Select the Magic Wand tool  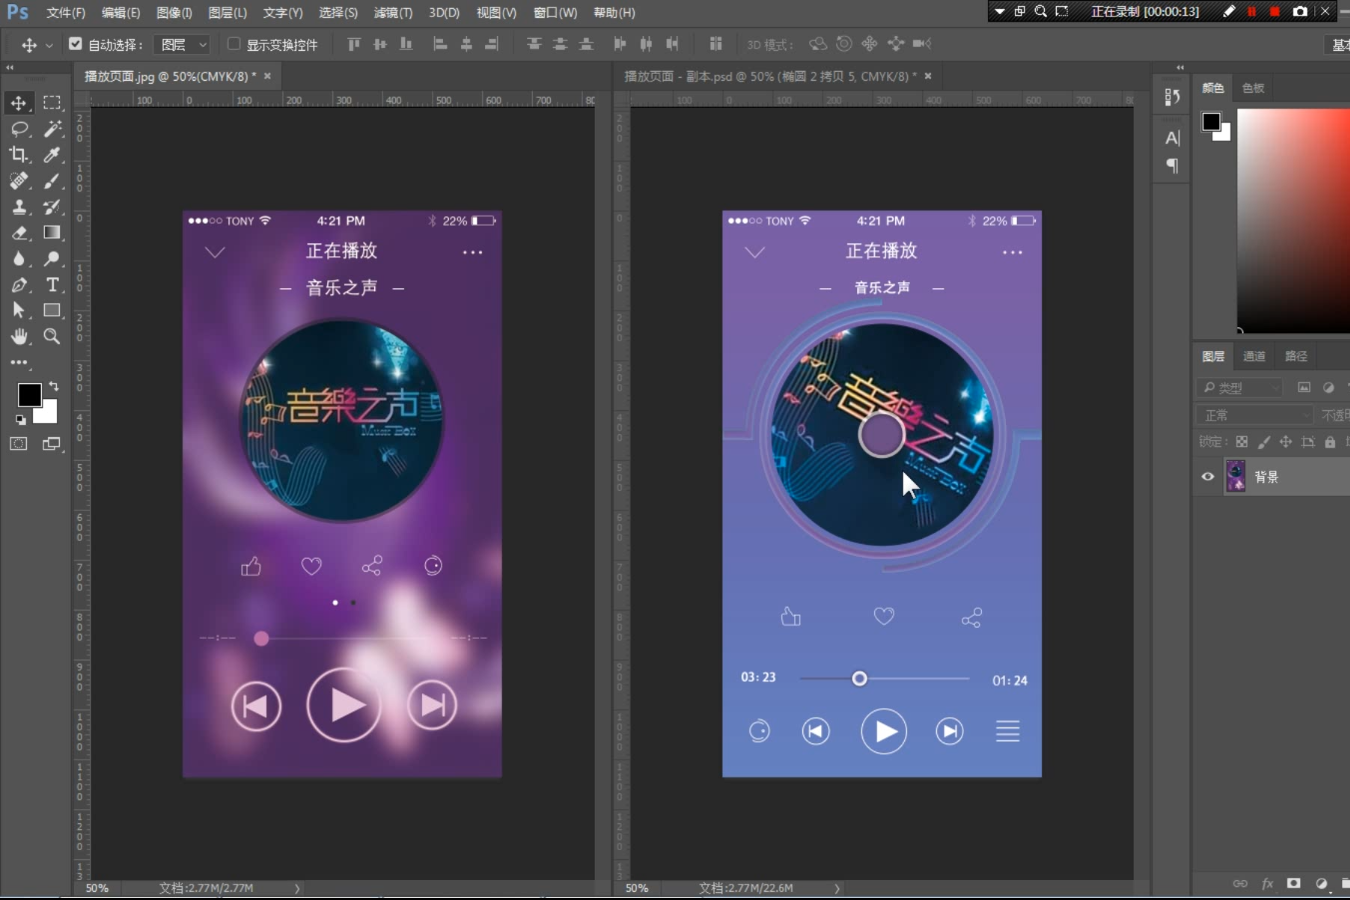click(x=52, y=129)
